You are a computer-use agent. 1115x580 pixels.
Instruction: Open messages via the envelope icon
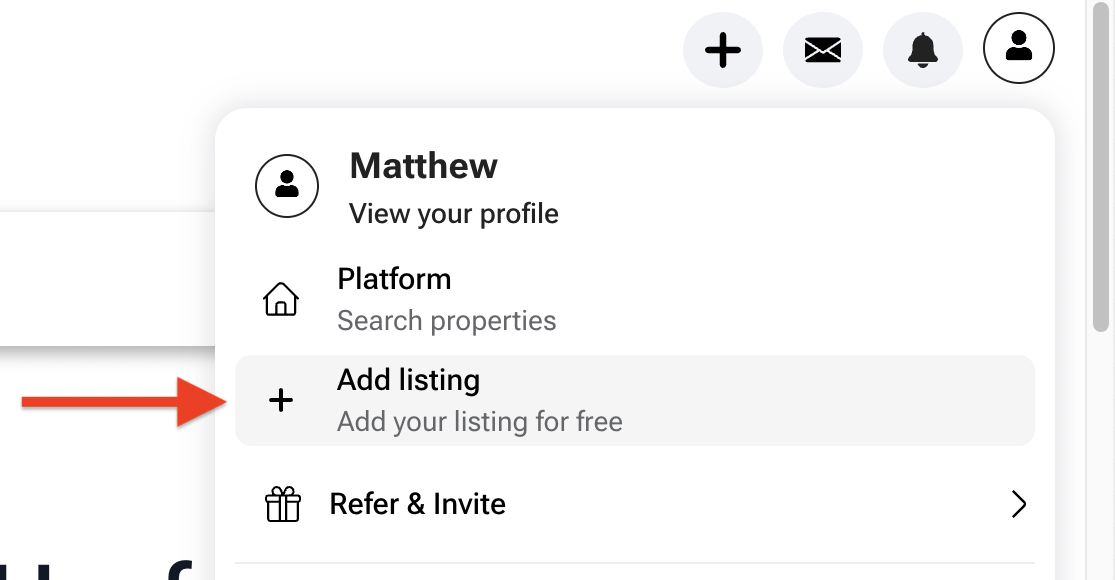(822, 49)
